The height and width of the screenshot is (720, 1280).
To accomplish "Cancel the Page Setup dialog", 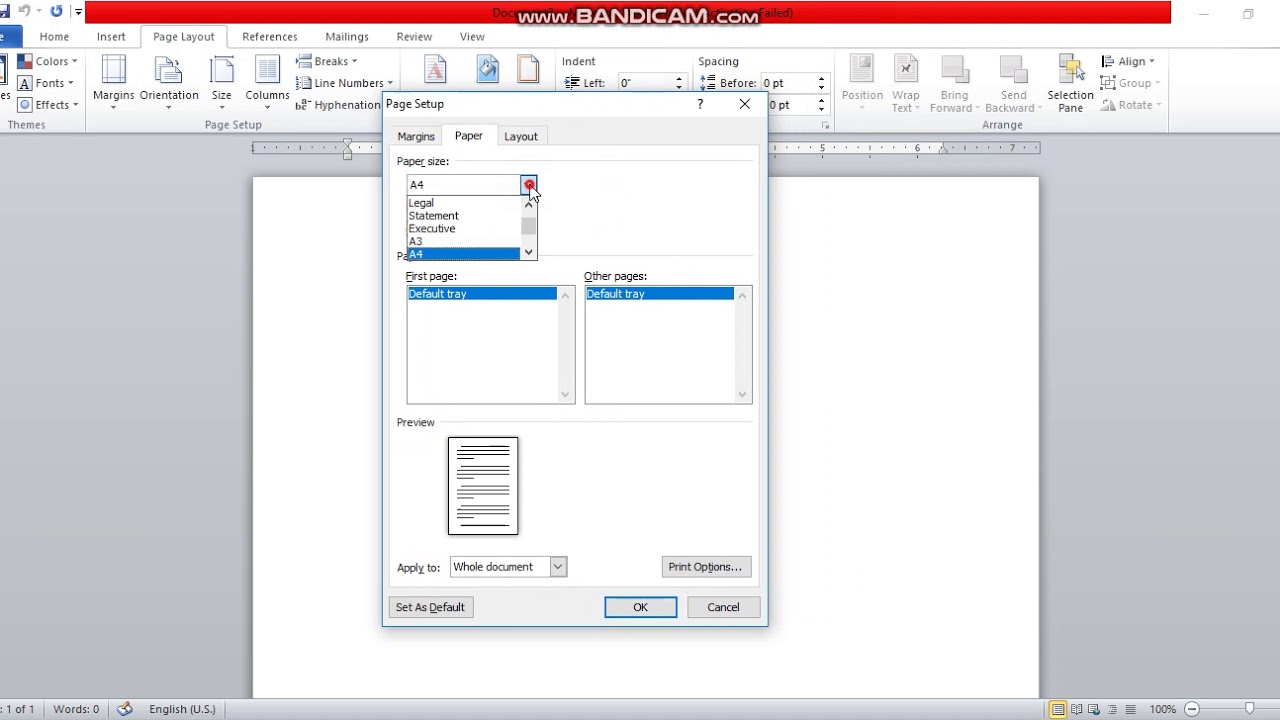I will click(x=723, y=607).
